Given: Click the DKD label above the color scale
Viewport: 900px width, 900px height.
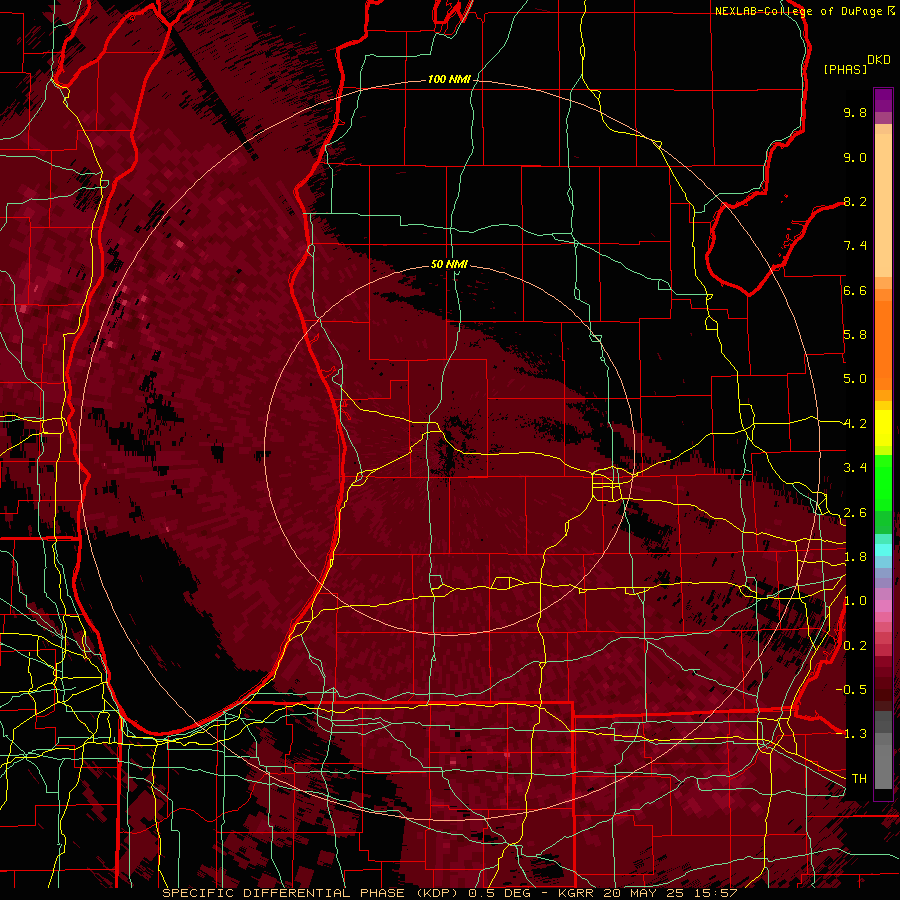Looking at the screenshot, I should pos(879,60).
